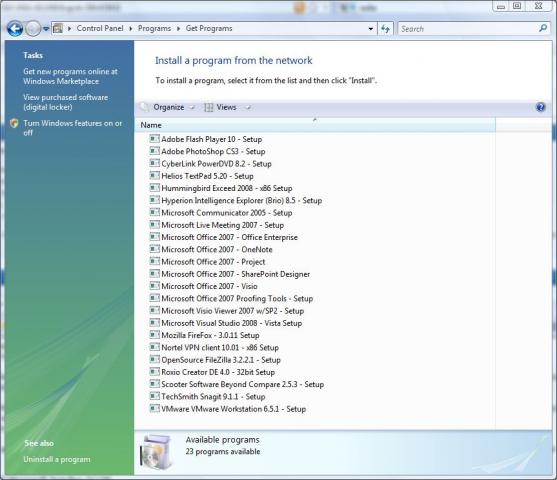Select Microsoft Office 2007 - Project
This screenshot has height=480, width=557.
(213, 262)
